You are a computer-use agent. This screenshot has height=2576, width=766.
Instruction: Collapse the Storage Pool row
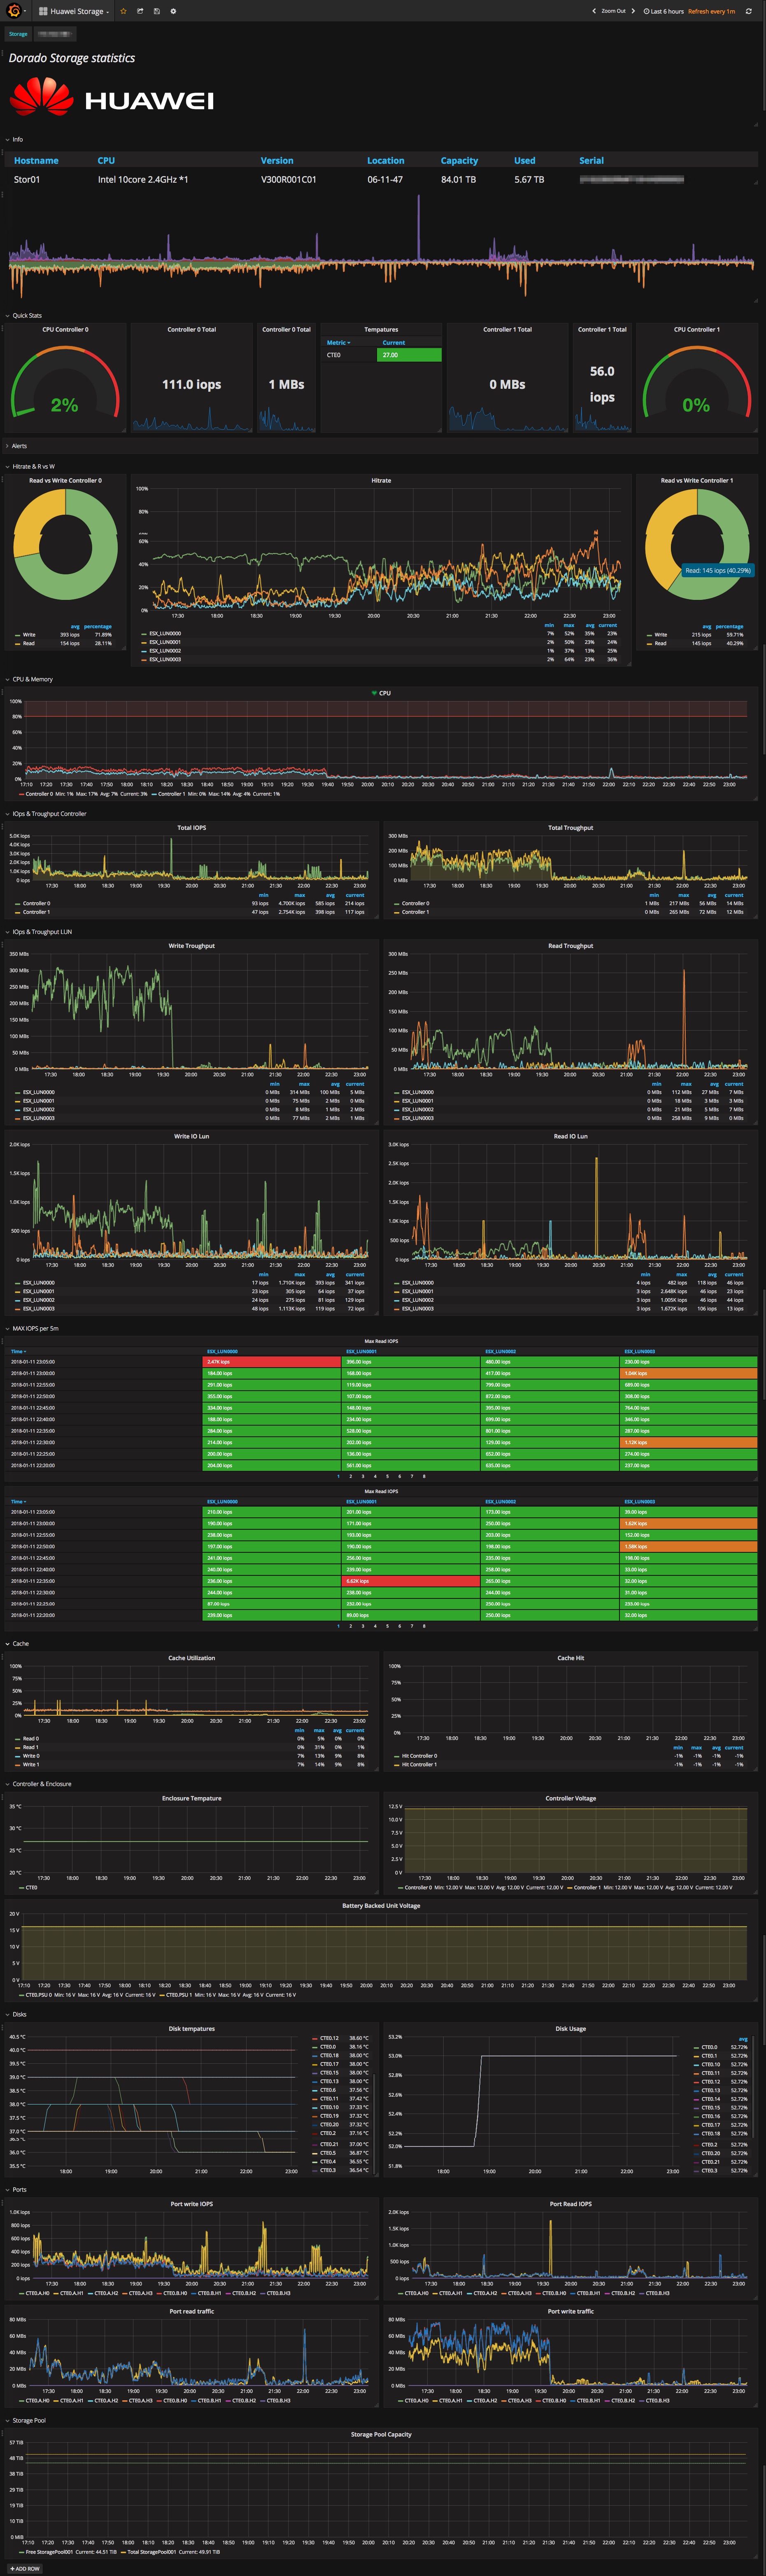[25, 2420]
